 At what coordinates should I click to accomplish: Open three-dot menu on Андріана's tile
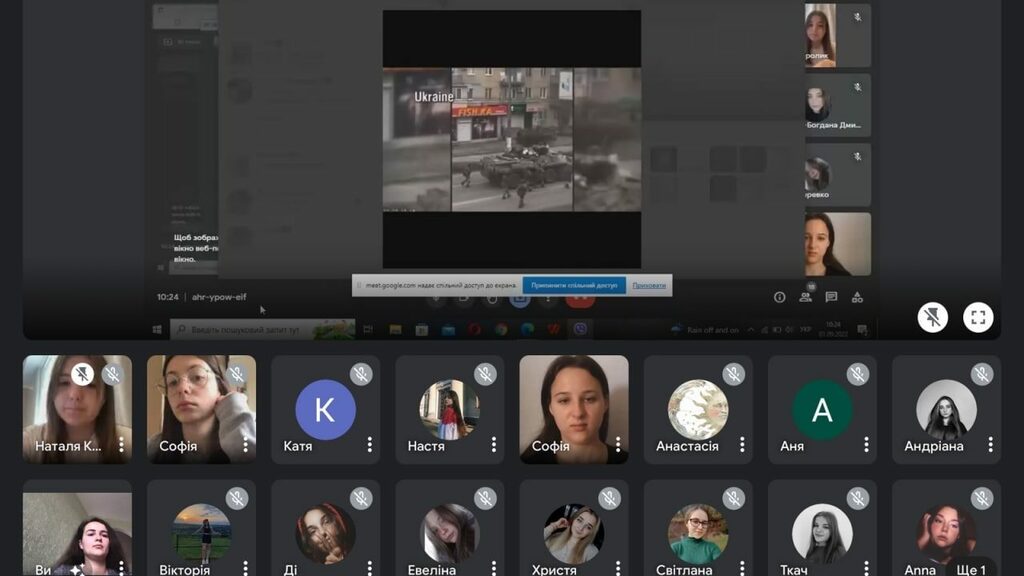(x=990, y=445)
